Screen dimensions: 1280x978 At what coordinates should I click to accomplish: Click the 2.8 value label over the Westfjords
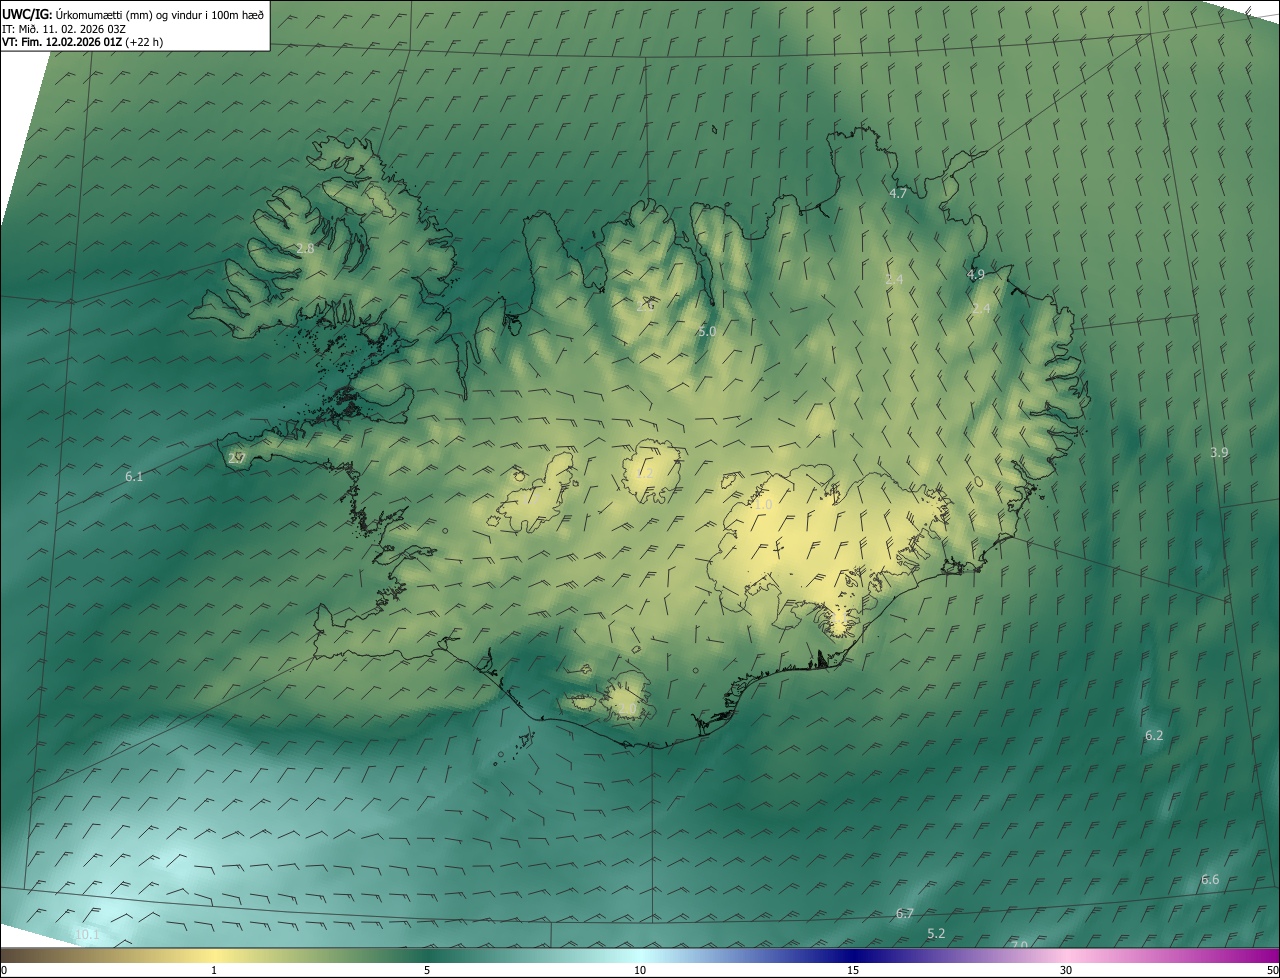coord(305,248)
